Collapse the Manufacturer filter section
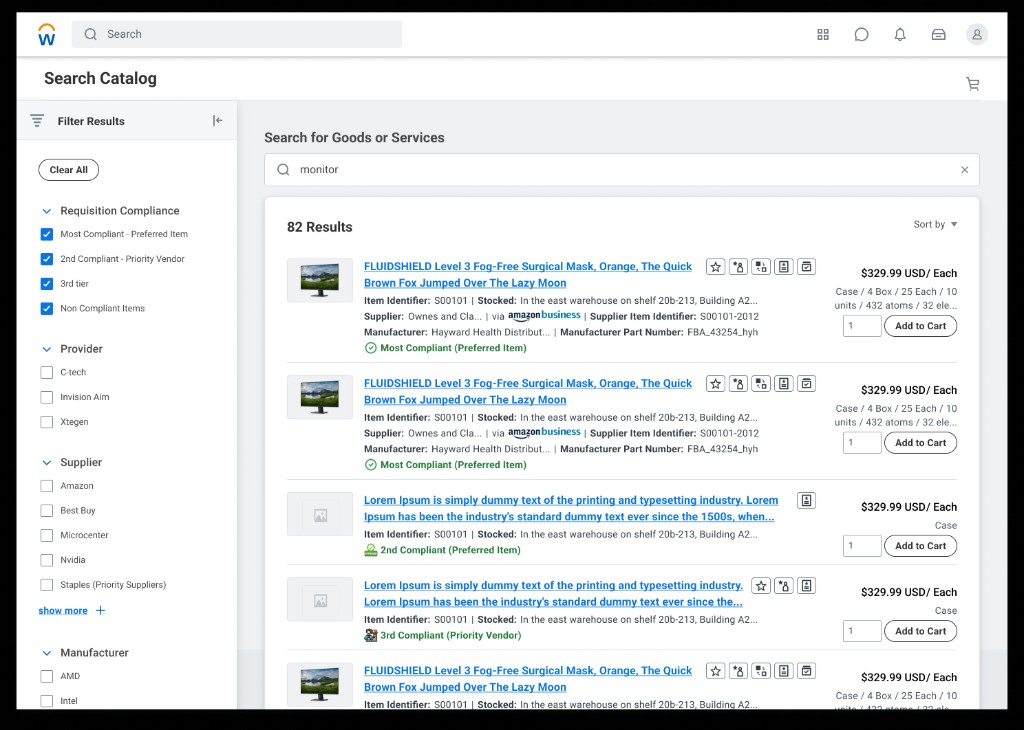This screenshot has height=730, width=1024. (x=46, y=653)
